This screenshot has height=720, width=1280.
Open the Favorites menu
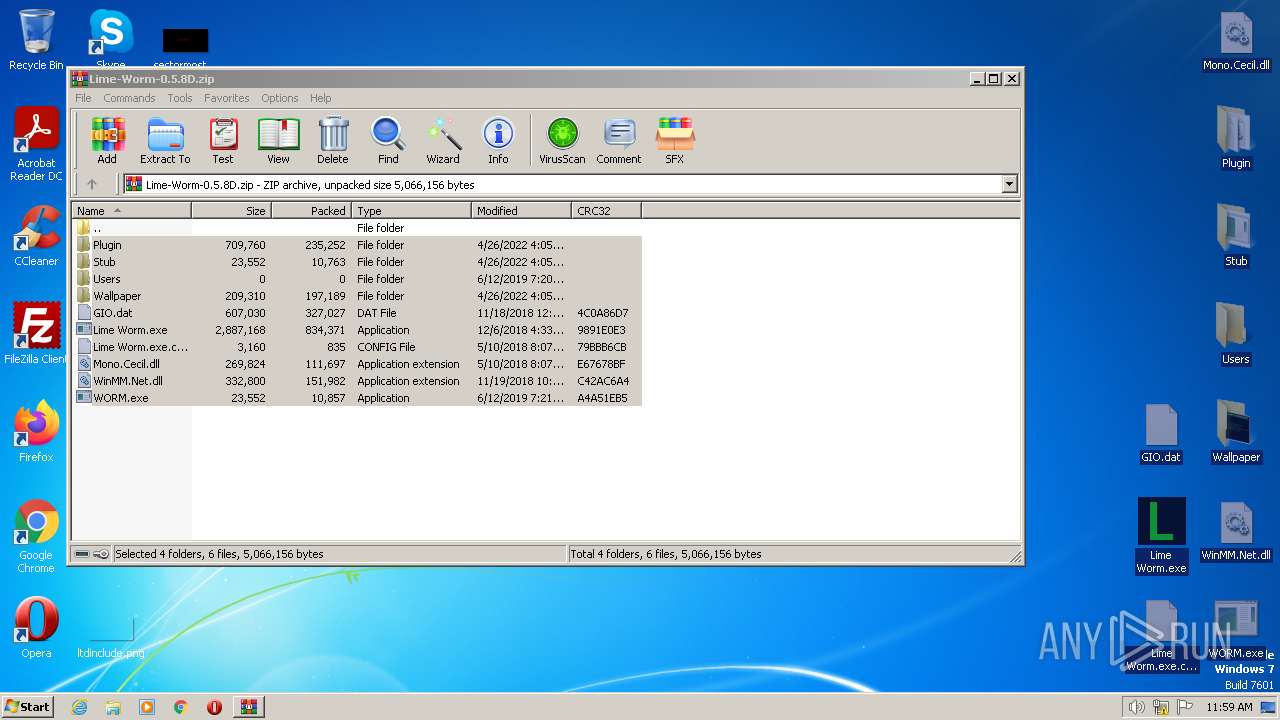point(227,98)
